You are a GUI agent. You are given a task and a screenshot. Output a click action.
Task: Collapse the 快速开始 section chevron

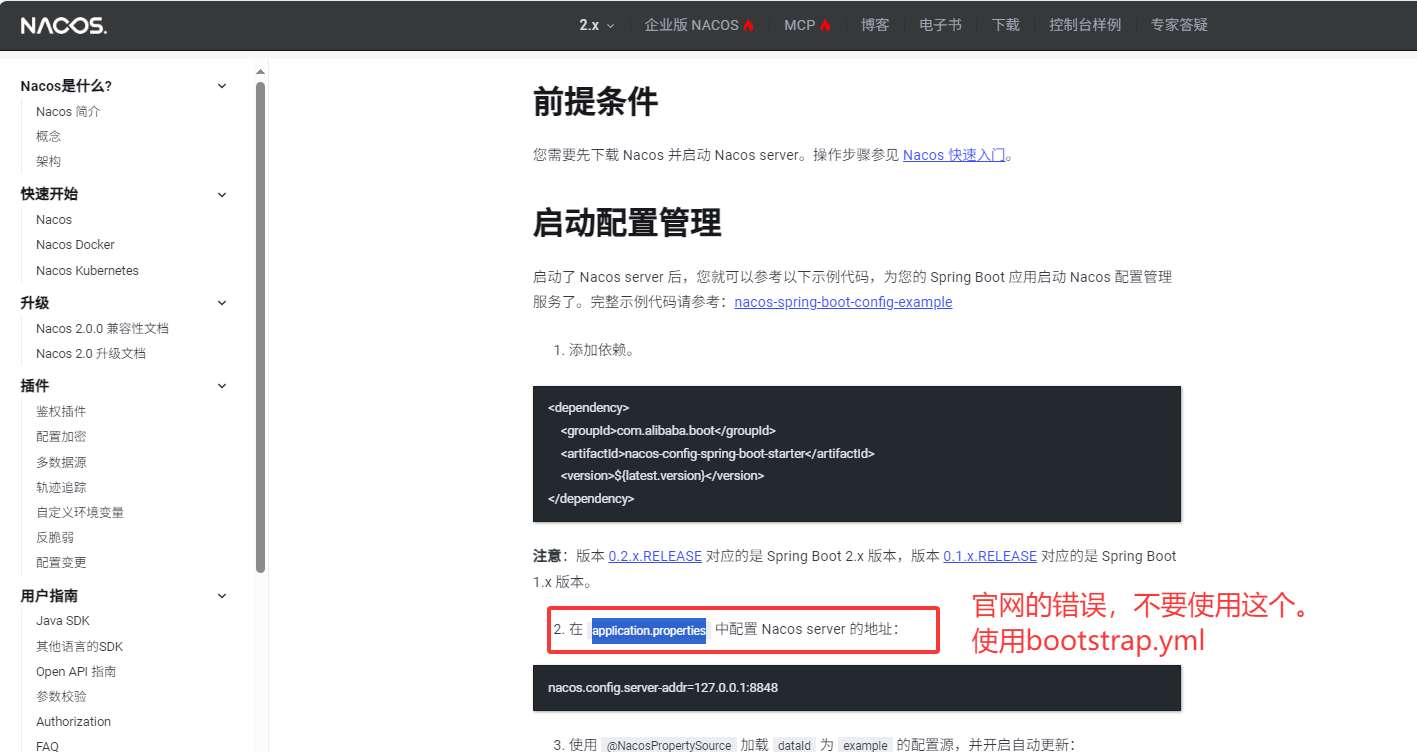pyautogui.click(x=222, y=194)
